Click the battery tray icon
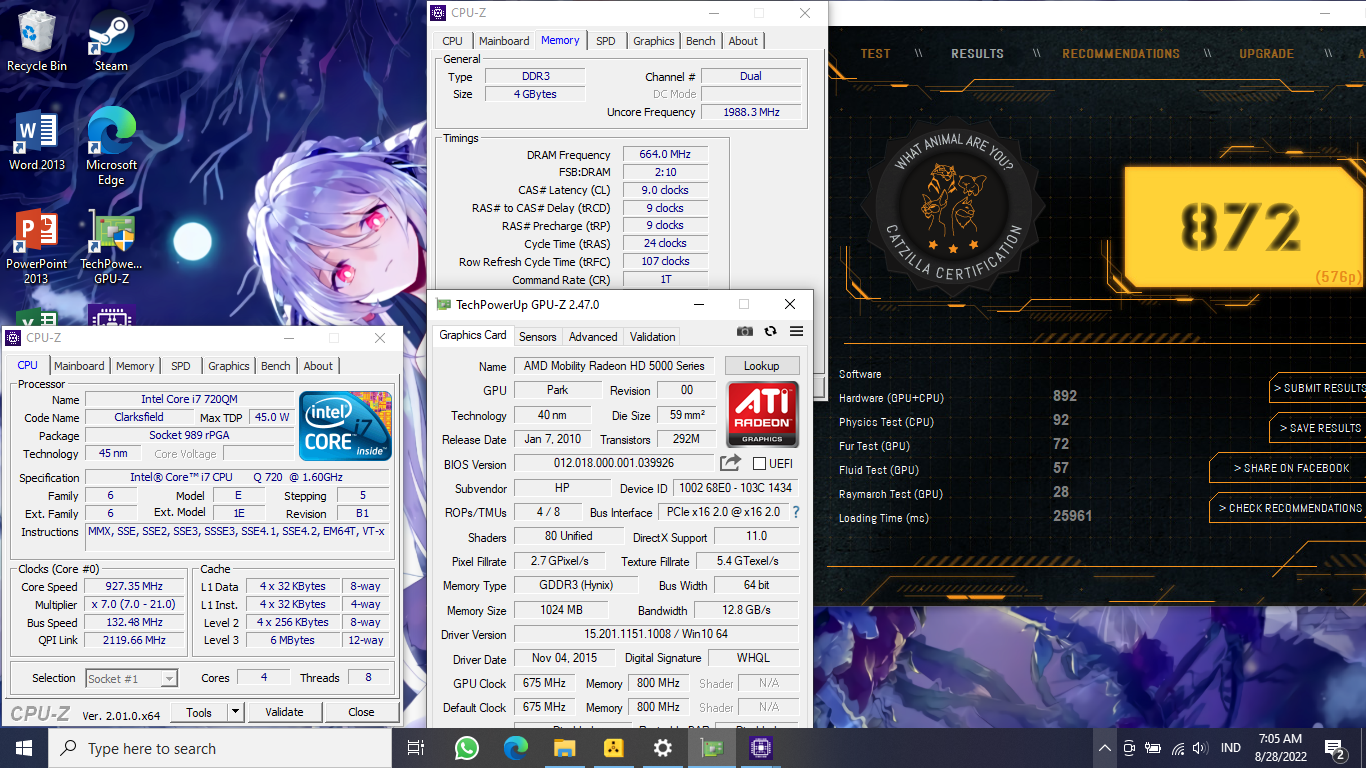Image resolution: width=1366 pixels, height=768 pixels. [x=1153, y=748]
